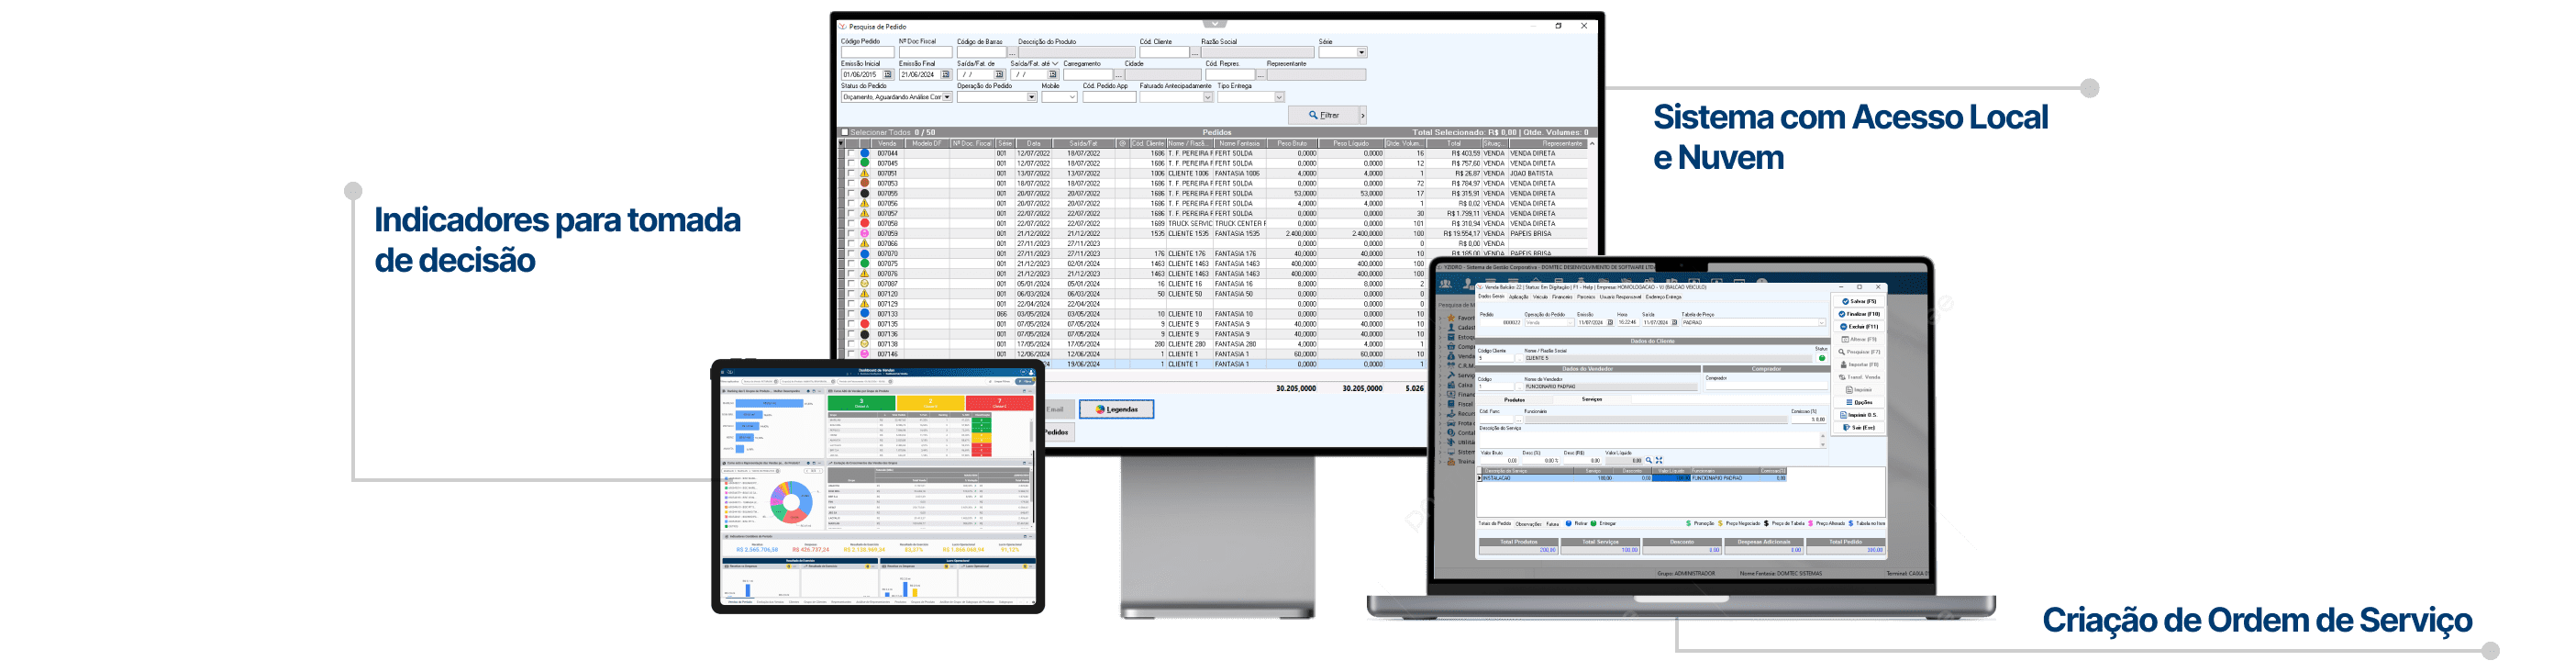Switch to Veículo tab
Image resolution: width=2576 pixels, height=672 pixels.
tap(1540, 296)
